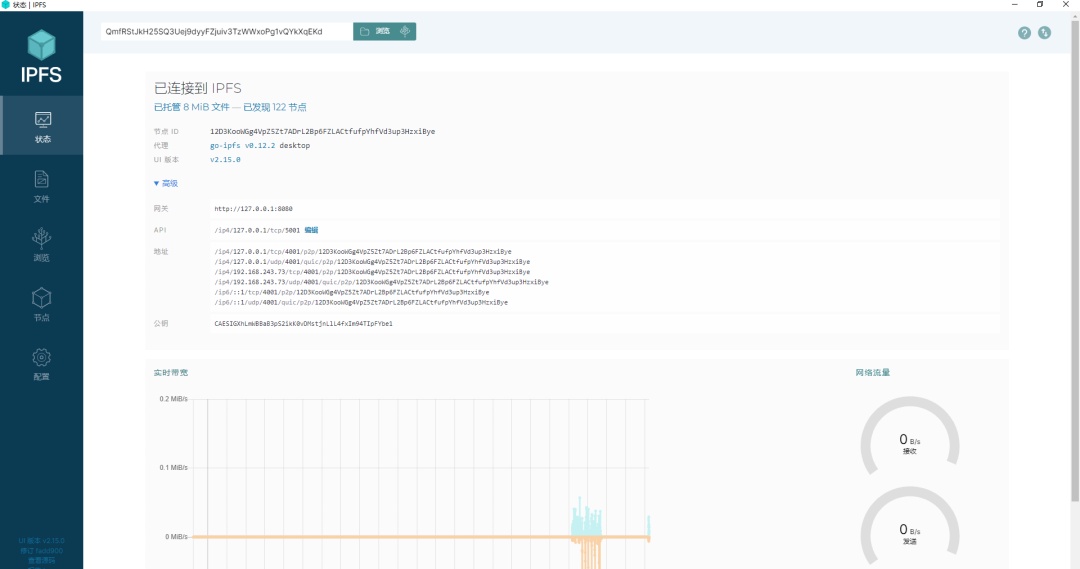The width and height of the screenshot is (1080, 569).
Task: Restore the window using title bar button
Action: (x=1040, y=4)
